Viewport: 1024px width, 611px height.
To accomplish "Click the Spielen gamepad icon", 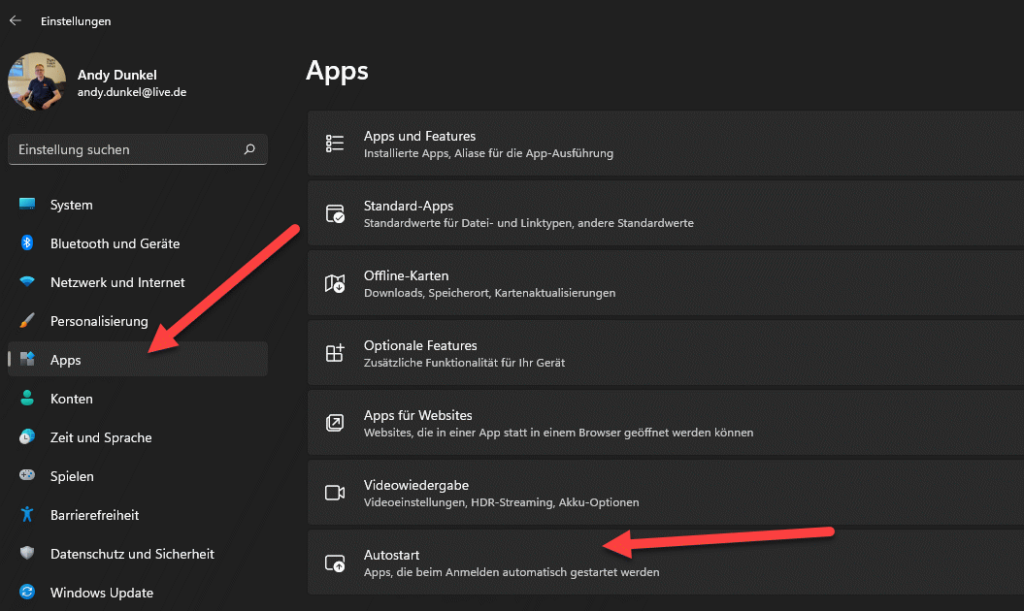I will [27, 476].
